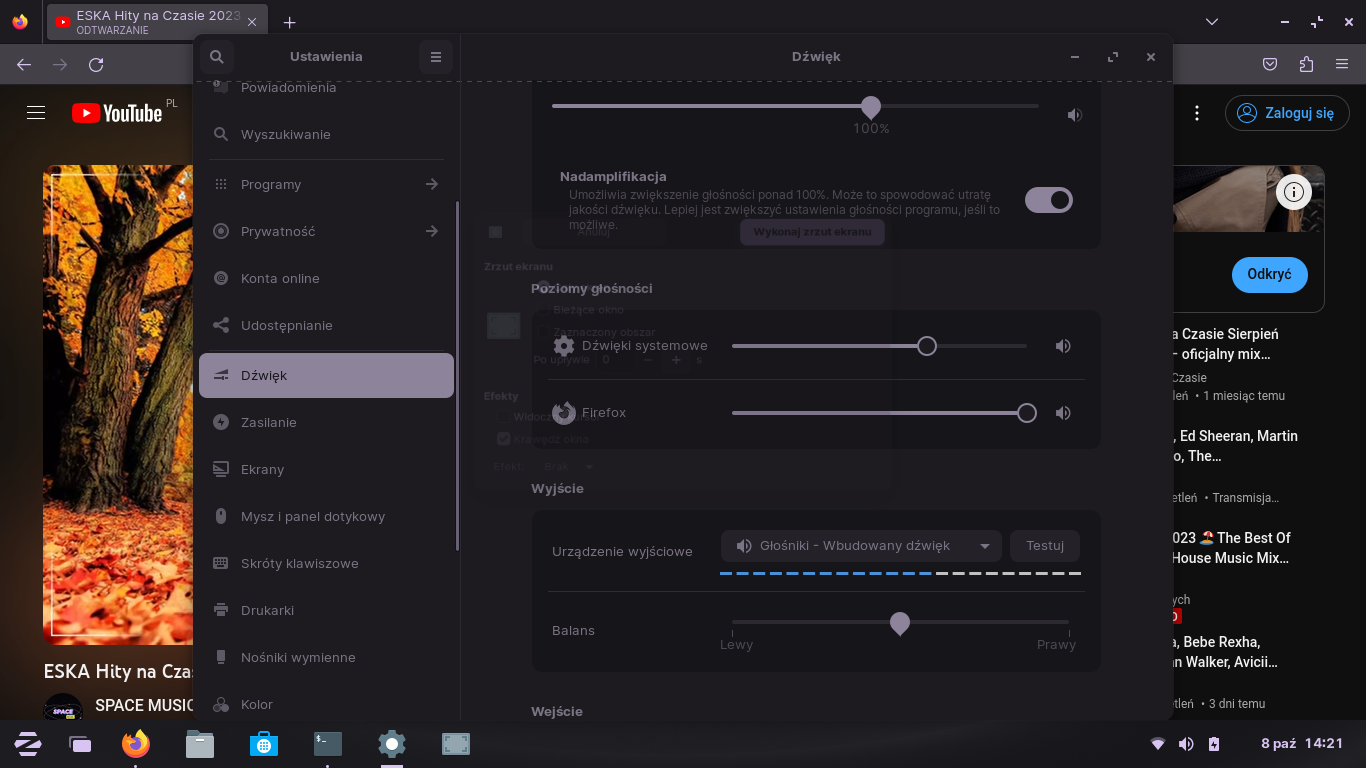Image resolution: width=1366 pixels, height=768 pixels.
Task: Click the autumn trees video thumbnail
Action: pos(118,405)
